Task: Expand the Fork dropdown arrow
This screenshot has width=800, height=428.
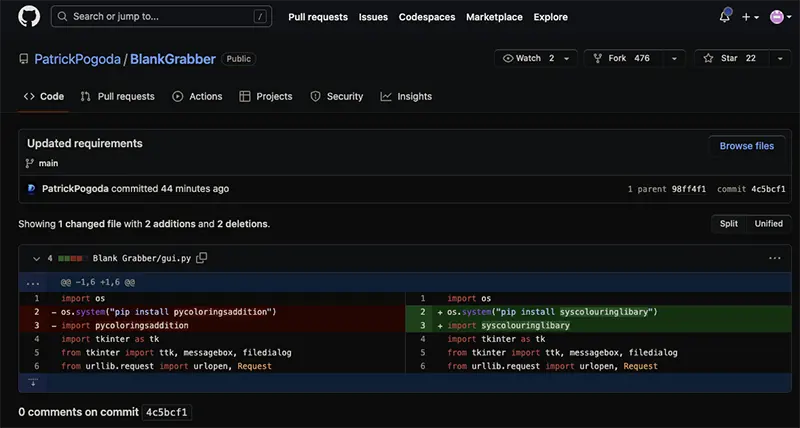Action: (x=674, y=59)
